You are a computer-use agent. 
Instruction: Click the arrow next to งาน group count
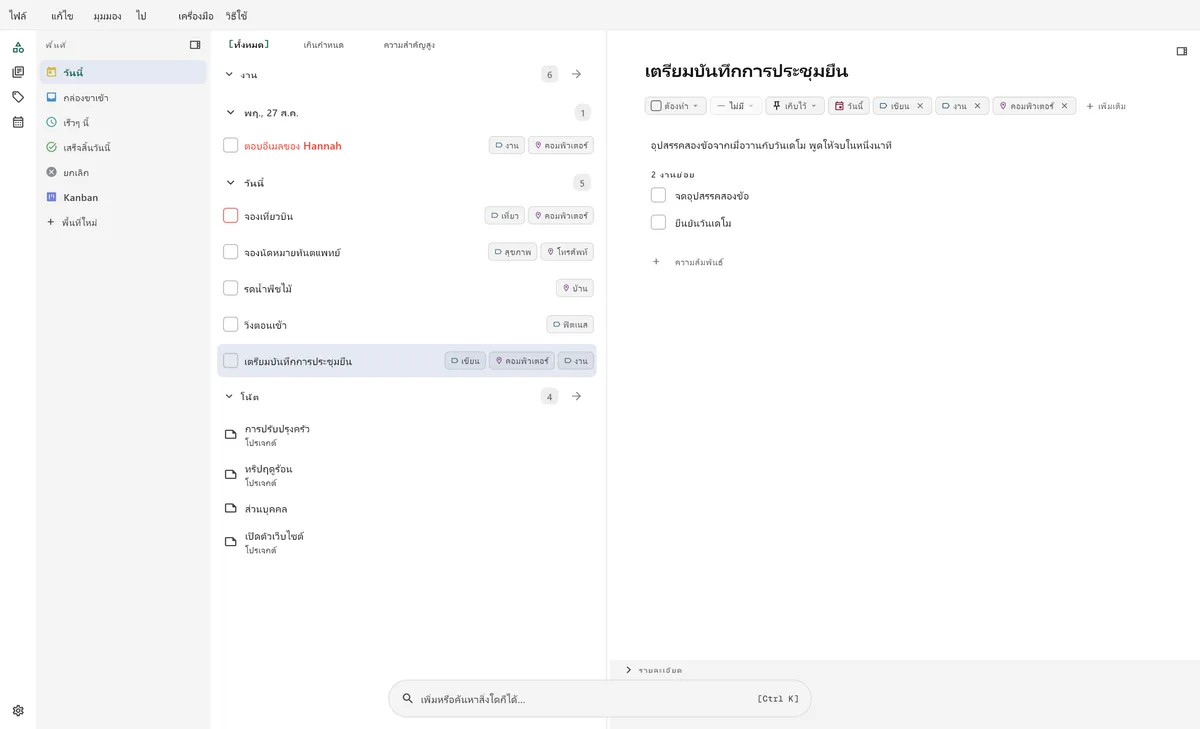(576, 74)
